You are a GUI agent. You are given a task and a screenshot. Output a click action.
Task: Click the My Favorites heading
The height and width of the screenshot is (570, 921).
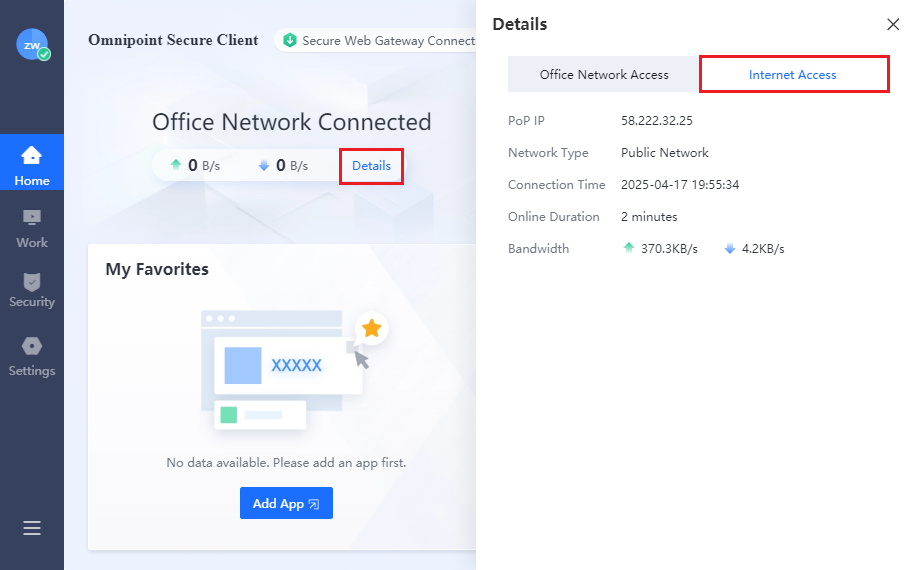(x=157, y=269)
